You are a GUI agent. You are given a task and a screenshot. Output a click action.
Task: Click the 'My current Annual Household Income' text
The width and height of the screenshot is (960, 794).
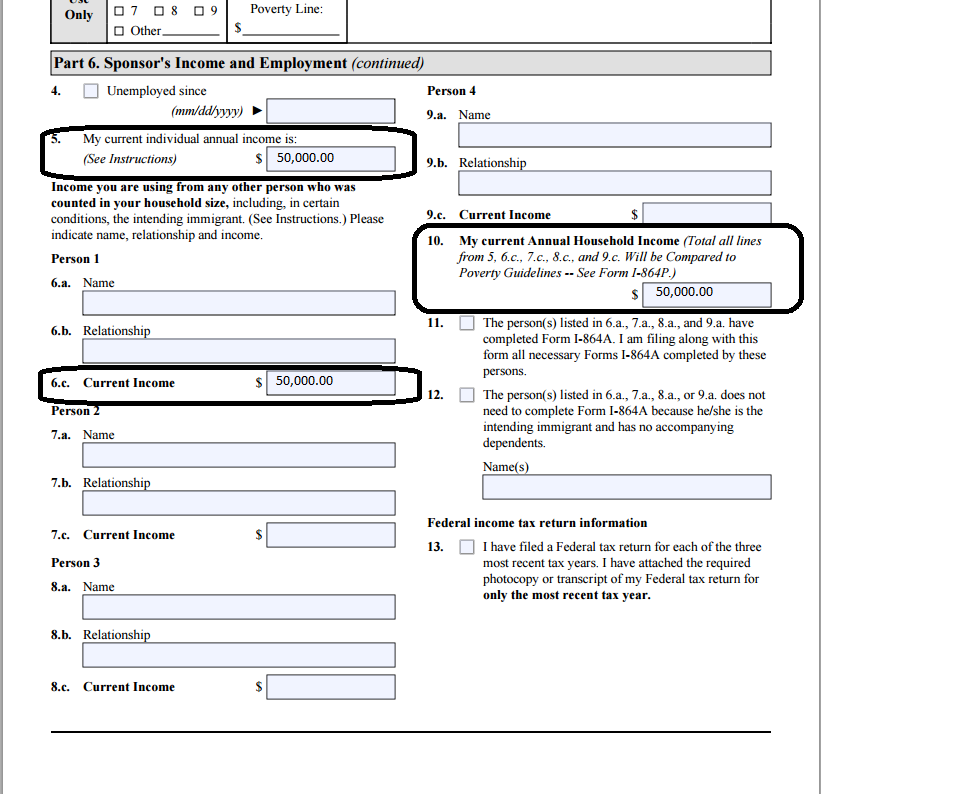tap(569, 241)
